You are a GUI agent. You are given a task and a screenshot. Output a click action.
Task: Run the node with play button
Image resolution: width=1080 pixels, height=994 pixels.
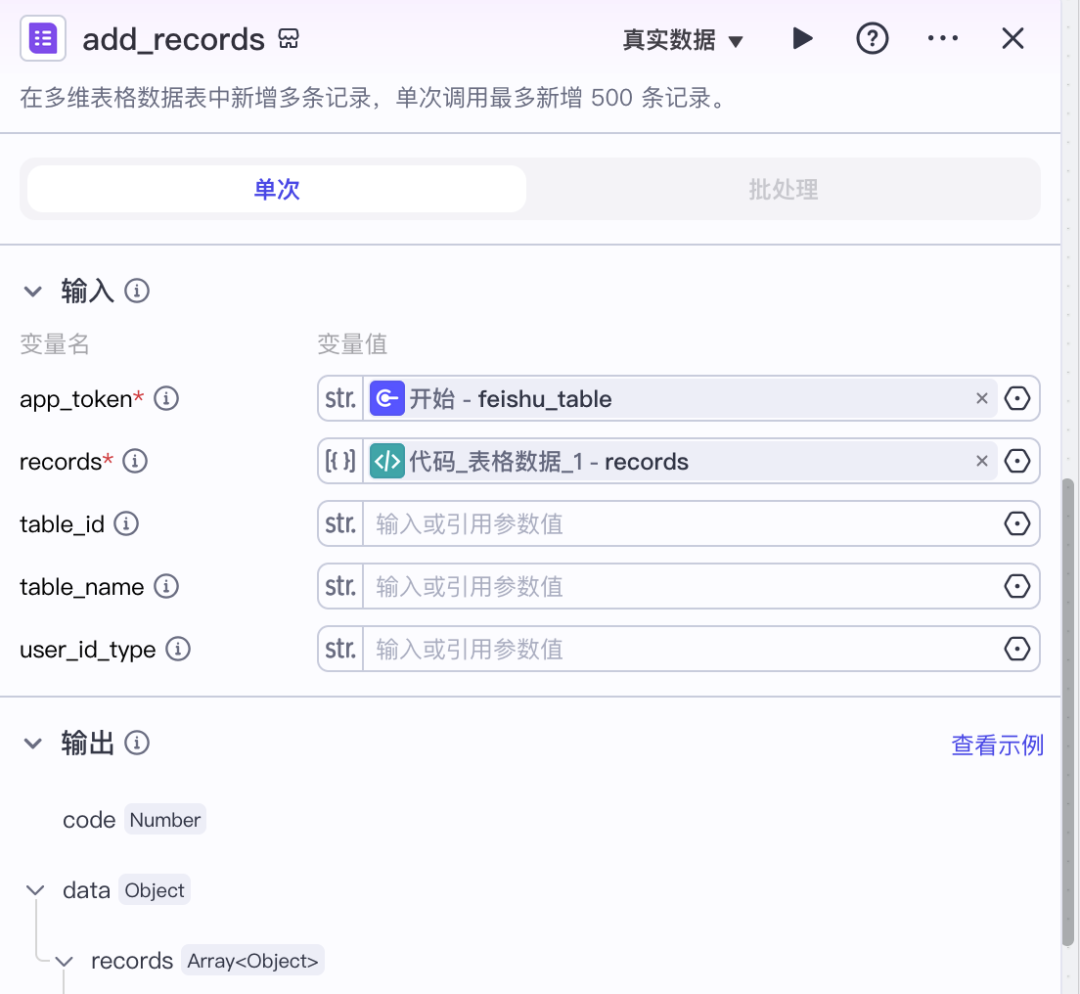[x=802, y=39]
